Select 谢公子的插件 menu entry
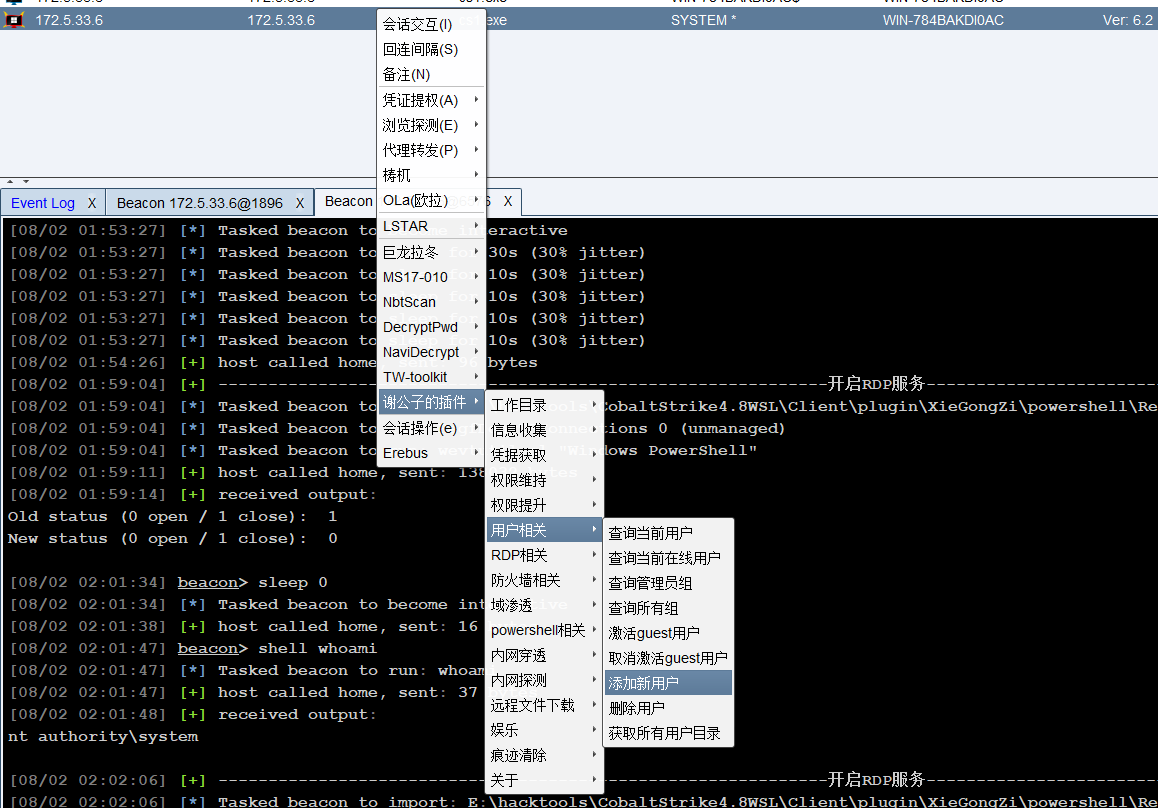Image resolution: width=1158 pixels, height=808 pixels. click(x=431, y=403)
